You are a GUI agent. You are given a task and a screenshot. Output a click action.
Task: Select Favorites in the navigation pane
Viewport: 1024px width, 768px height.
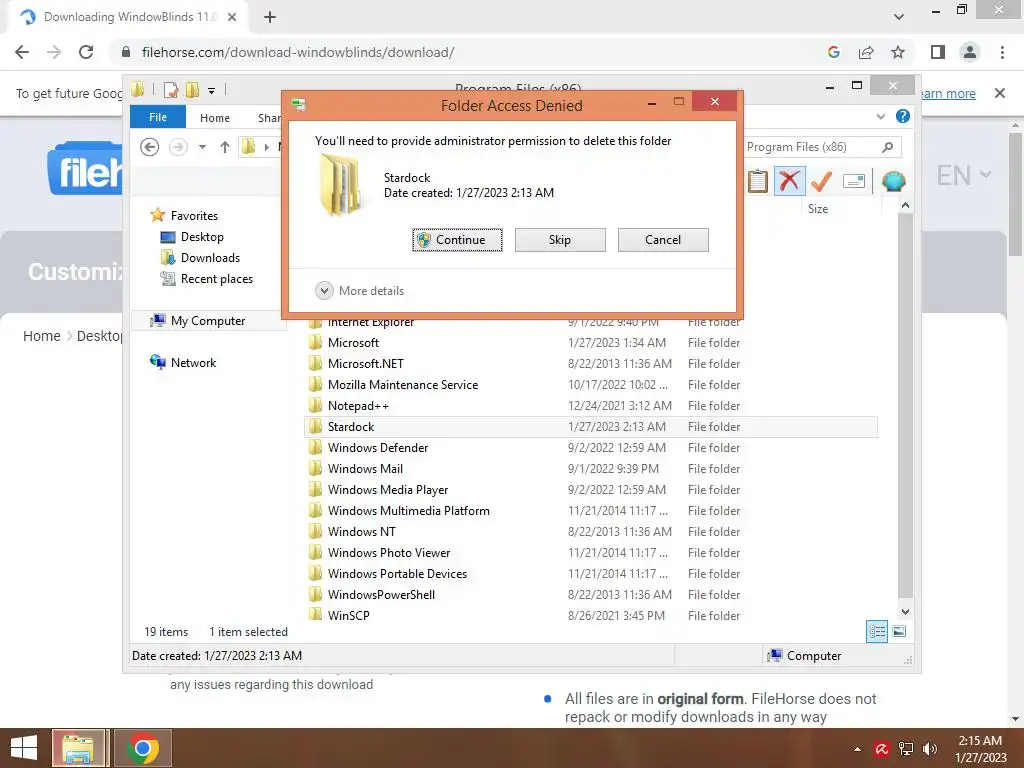194,216
